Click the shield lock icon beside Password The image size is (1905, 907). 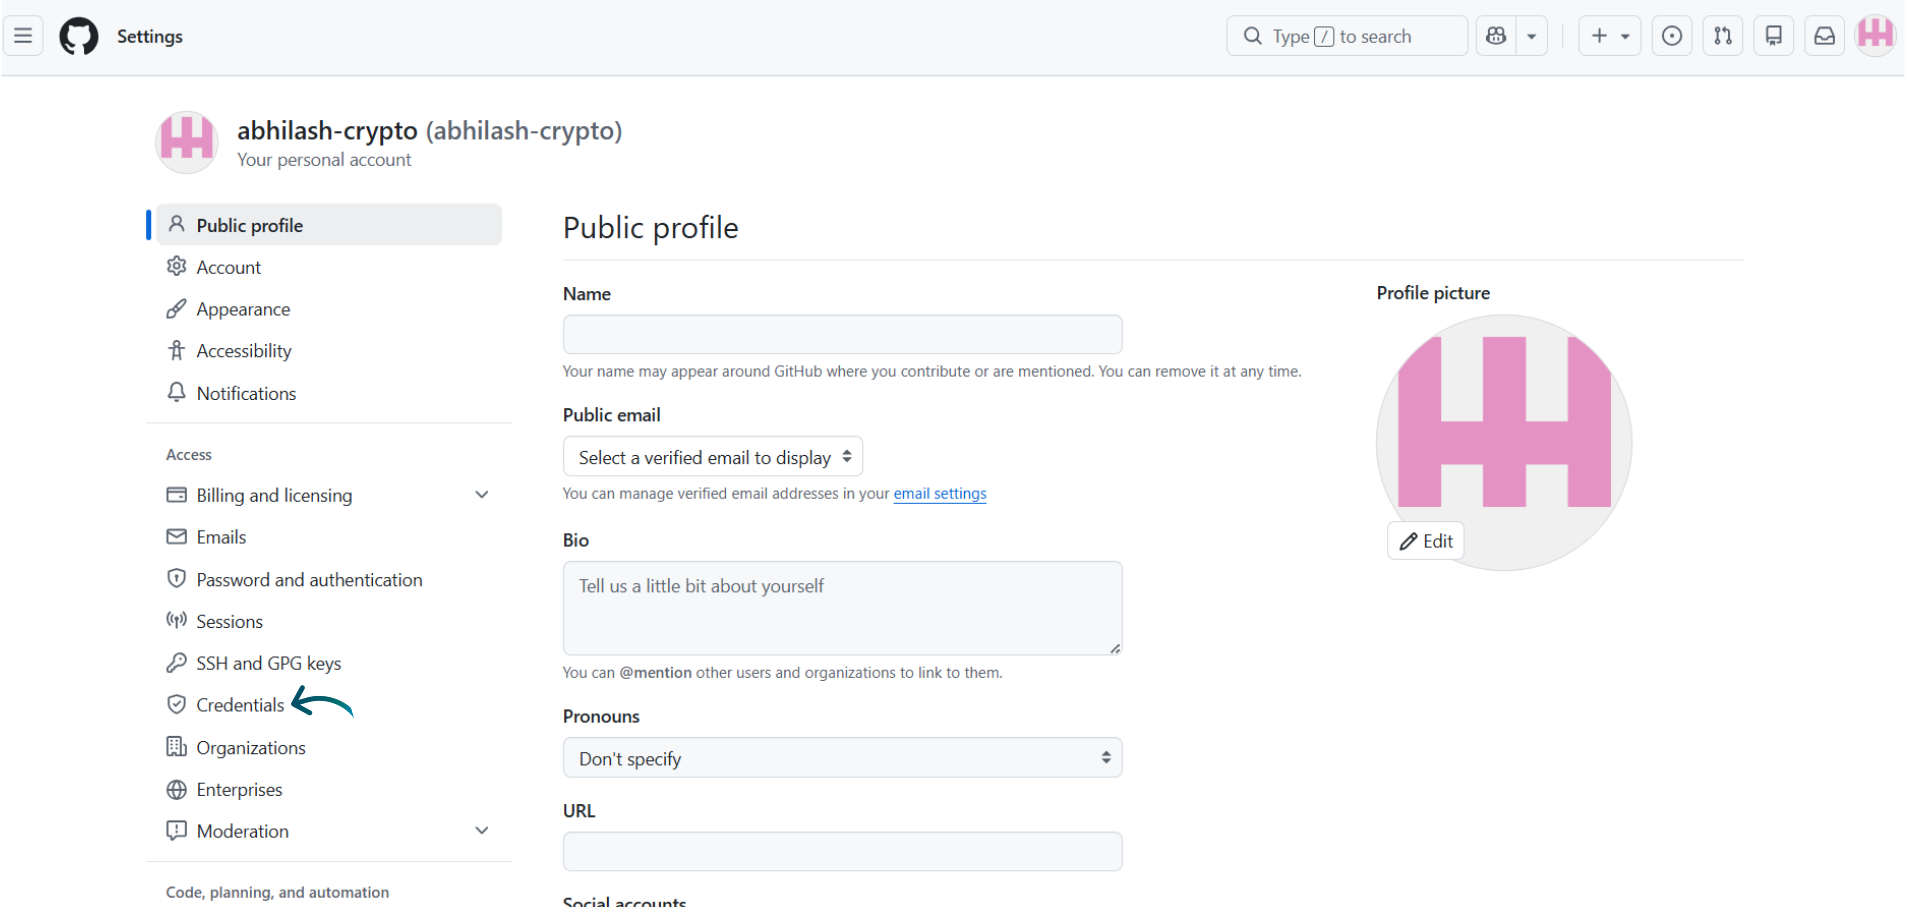coord(177,578)
